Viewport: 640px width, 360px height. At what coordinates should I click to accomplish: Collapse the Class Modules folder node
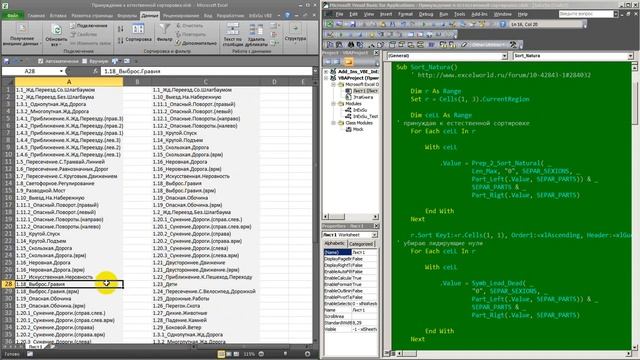click(x=333, y=123)
